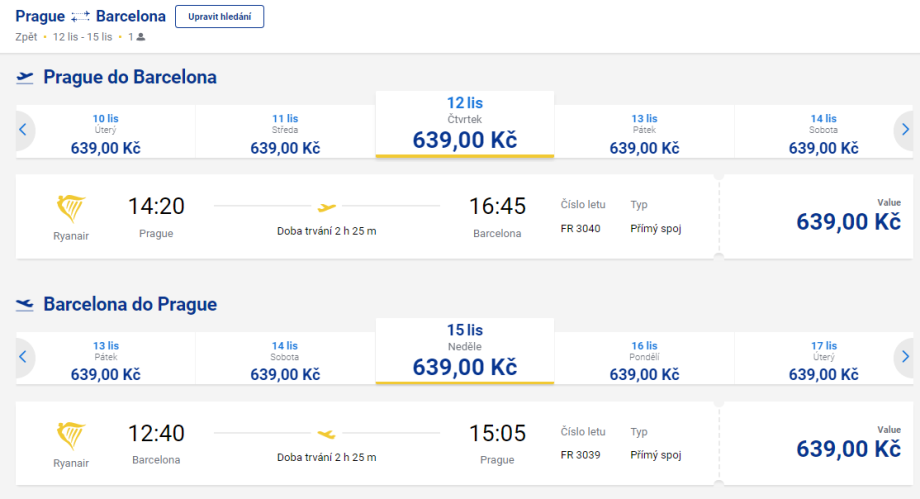Click the departing plane icon beside Prague do Barcelona

click(x=25, y=78)
